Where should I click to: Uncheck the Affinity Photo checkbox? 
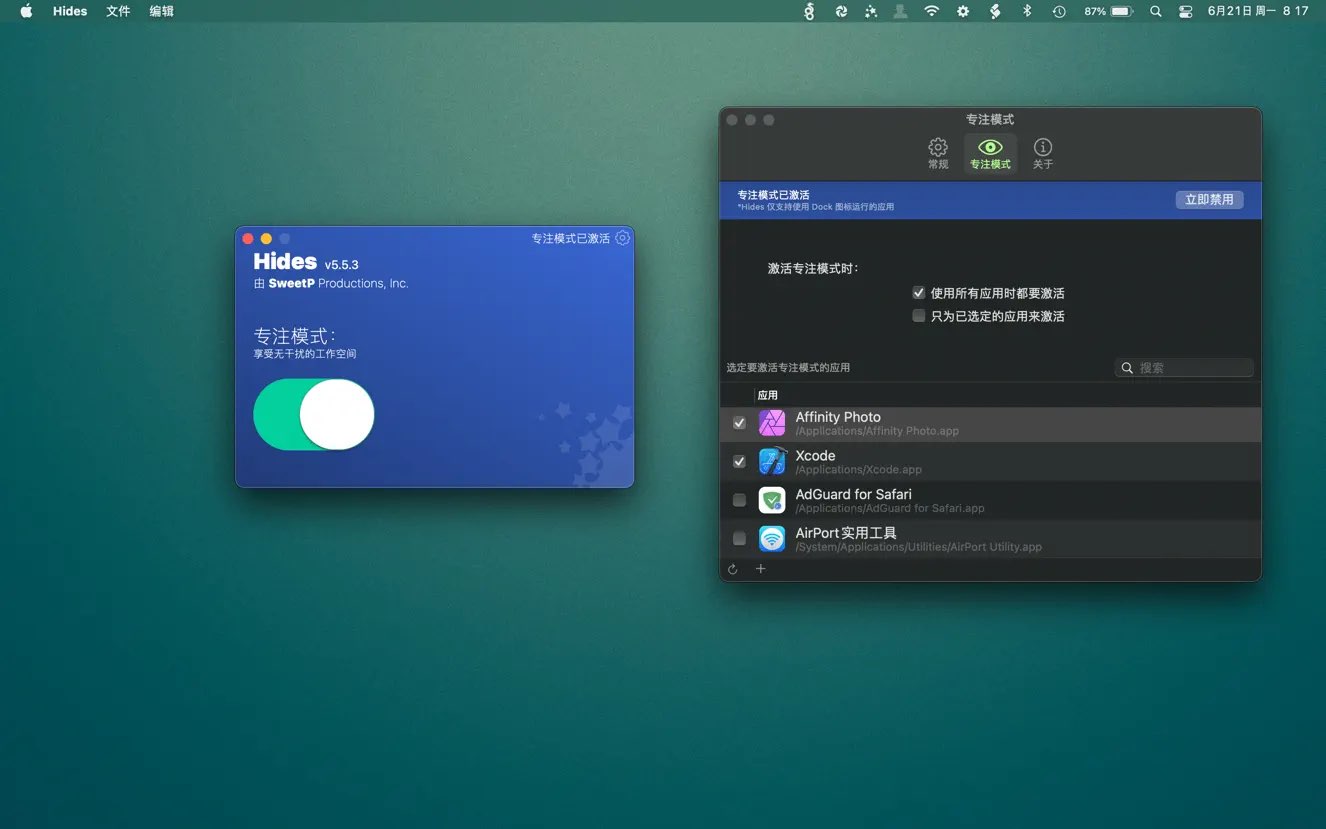click(x=739, y=423)
